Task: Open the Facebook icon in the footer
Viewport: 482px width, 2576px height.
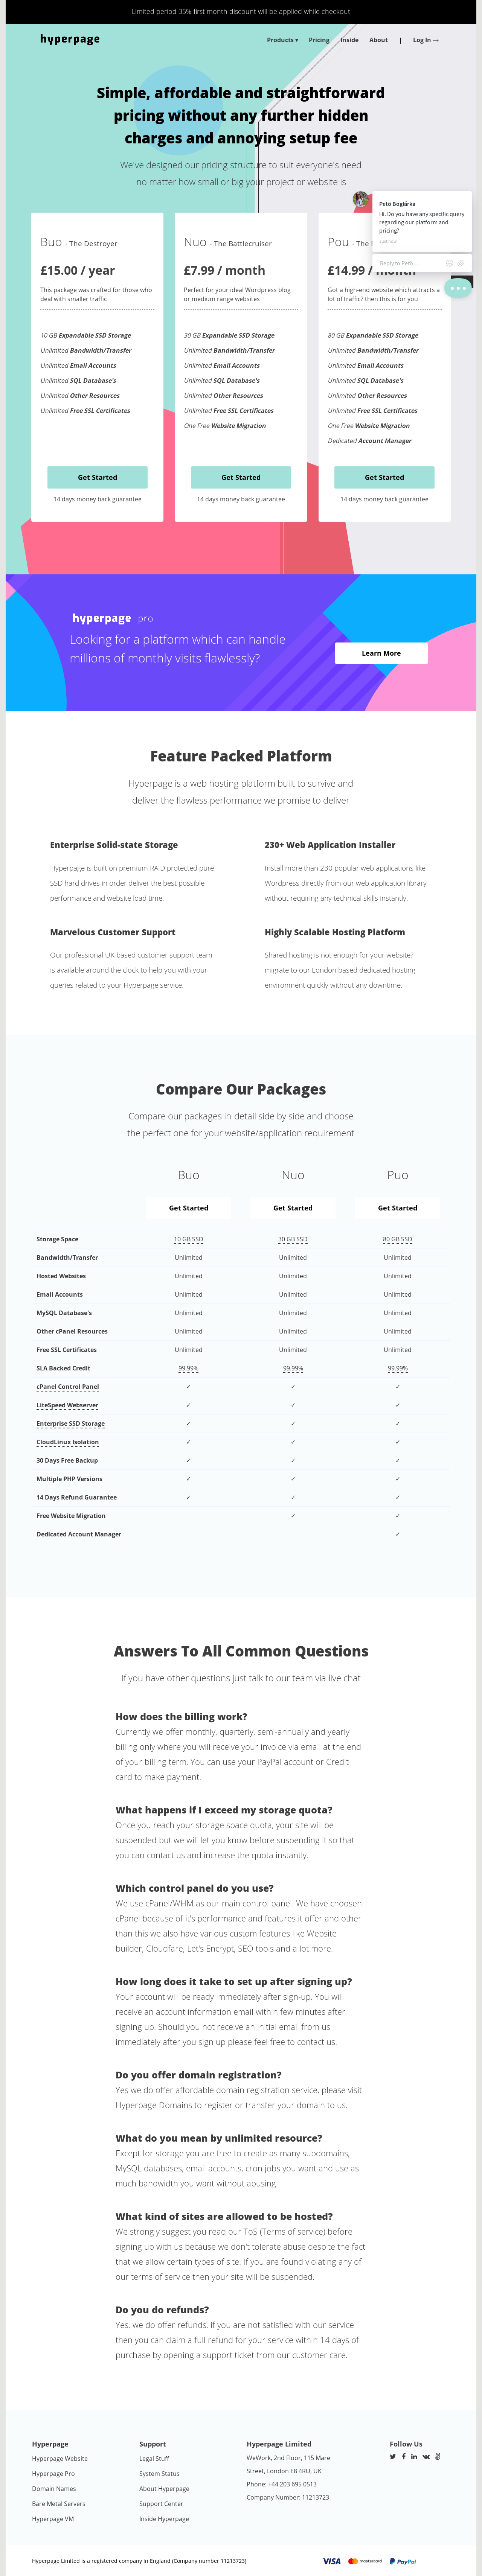Action: click(404, 2457)
